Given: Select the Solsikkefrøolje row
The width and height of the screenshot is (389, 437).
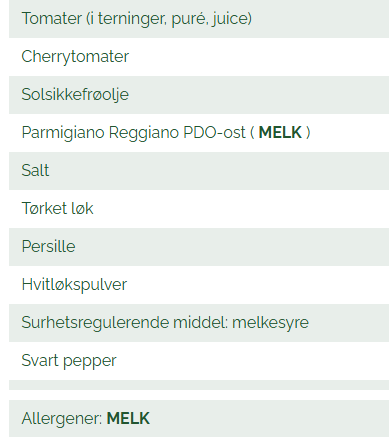Looking at the screenshot, I should [199, 95].
